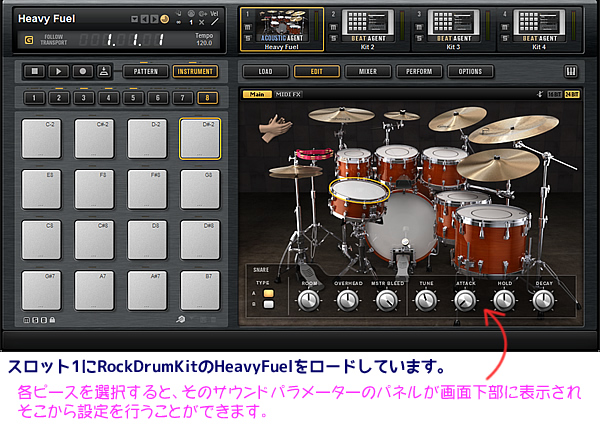Click the guitar-like icon beside 16 BIT
600x429 pixels.
(x=540, y=94)
